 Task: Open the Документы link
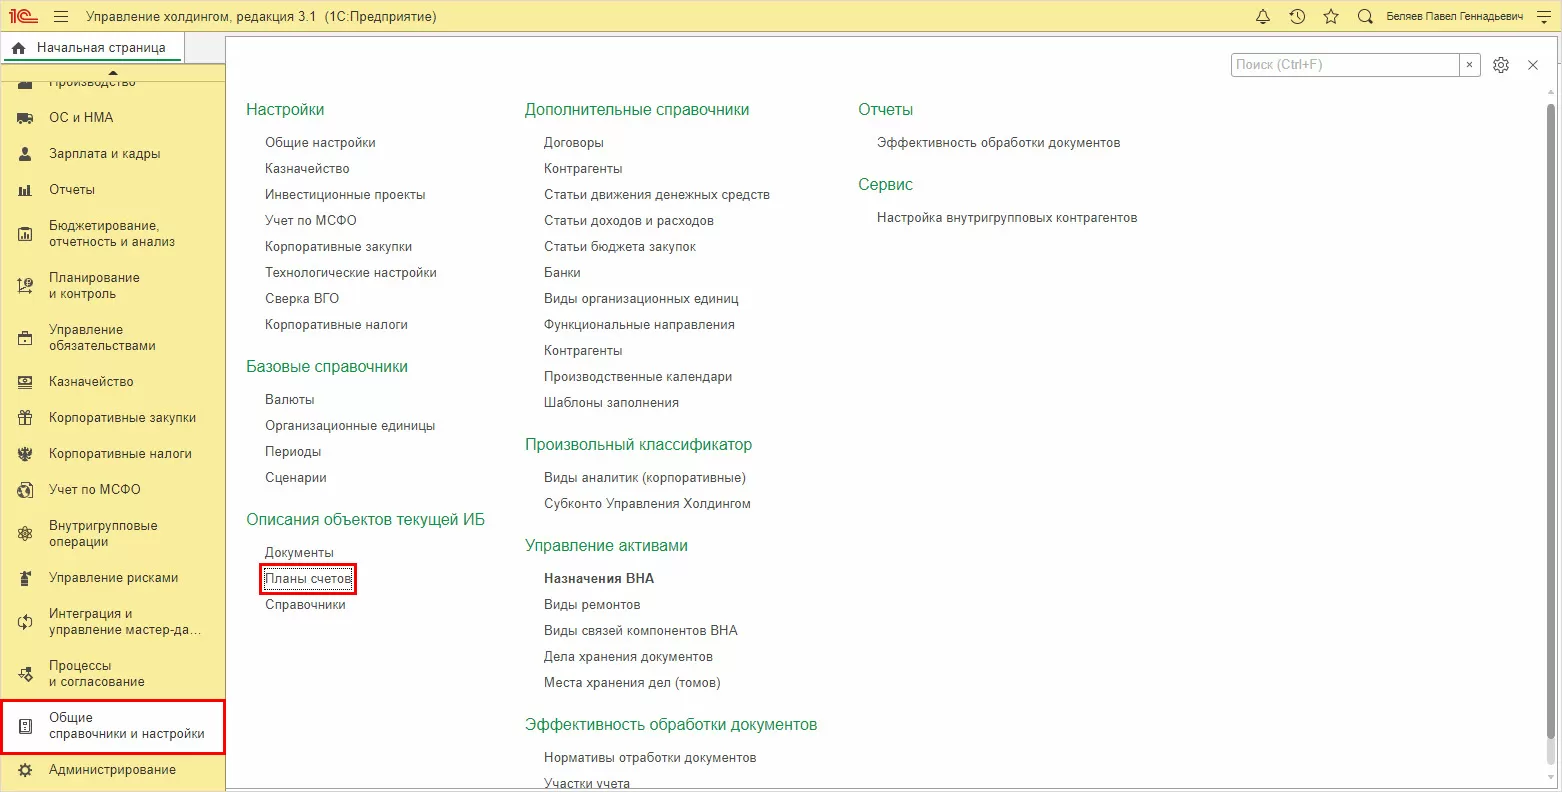point(299,553)
